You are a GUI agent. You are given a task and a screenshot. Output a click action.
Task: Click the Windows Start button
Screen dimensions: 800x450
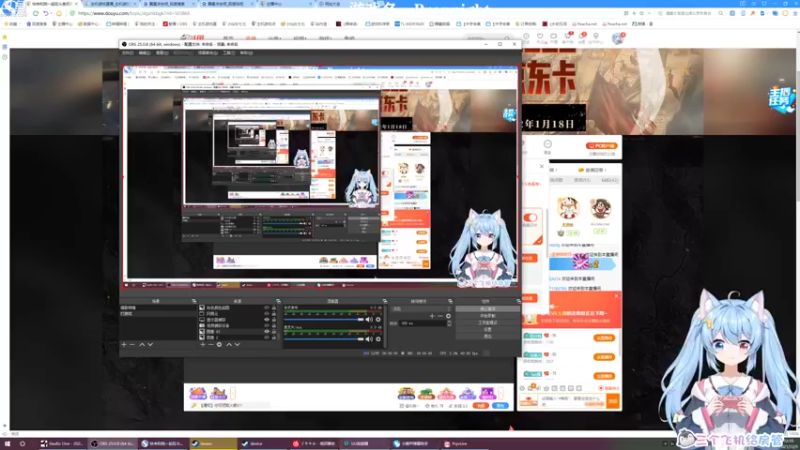pyautogui.click(x=7, y=444)
